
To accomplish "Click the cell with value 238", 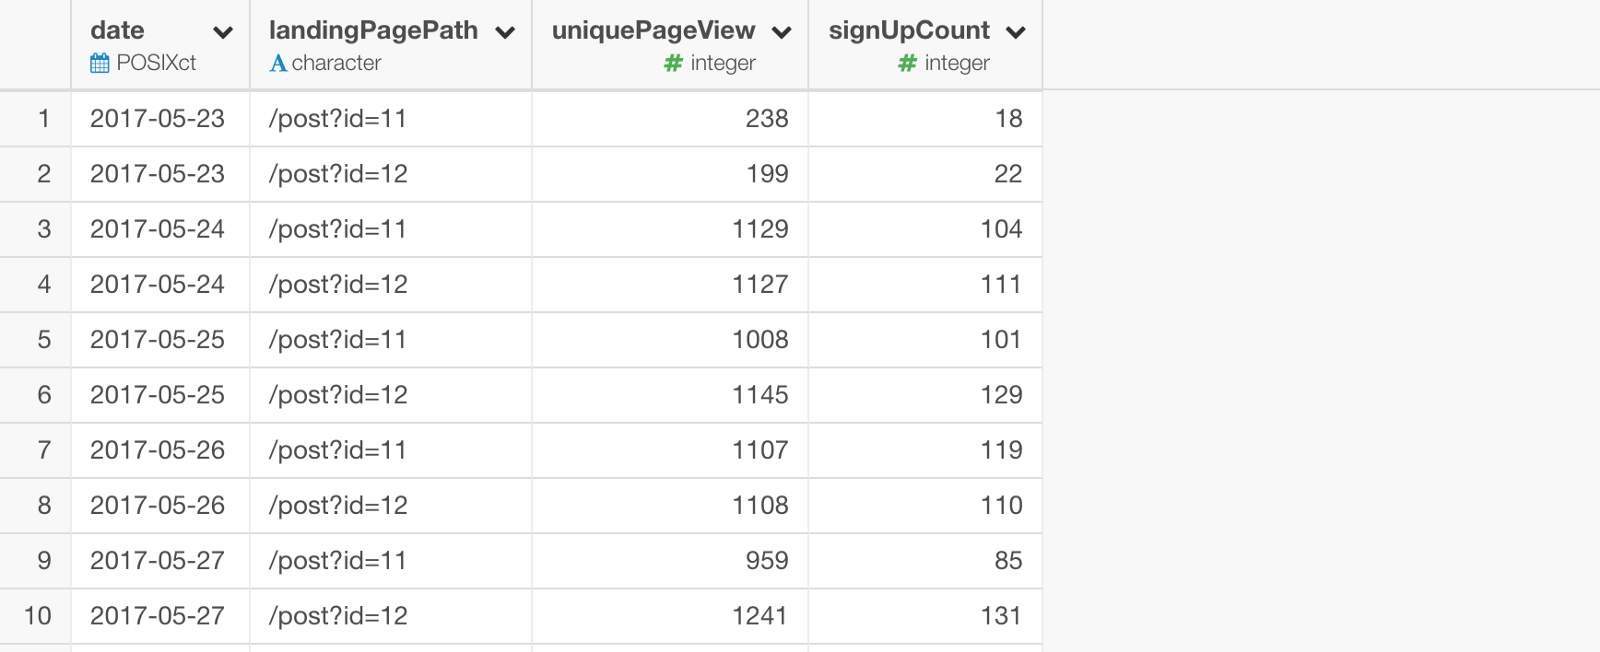I will coord(670,119).
